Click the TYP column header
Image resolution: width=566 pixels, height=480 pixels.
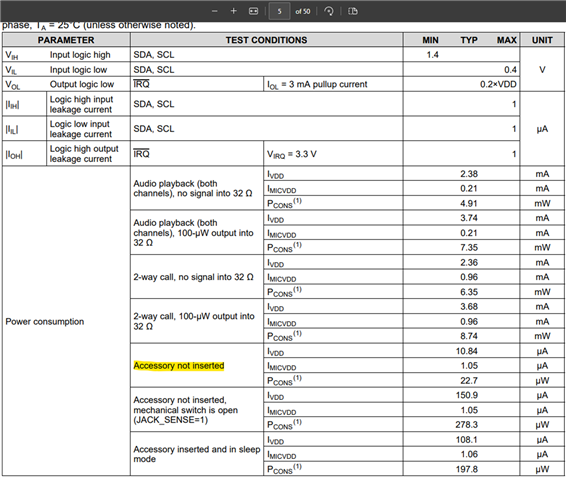click(x=469, y=40)
